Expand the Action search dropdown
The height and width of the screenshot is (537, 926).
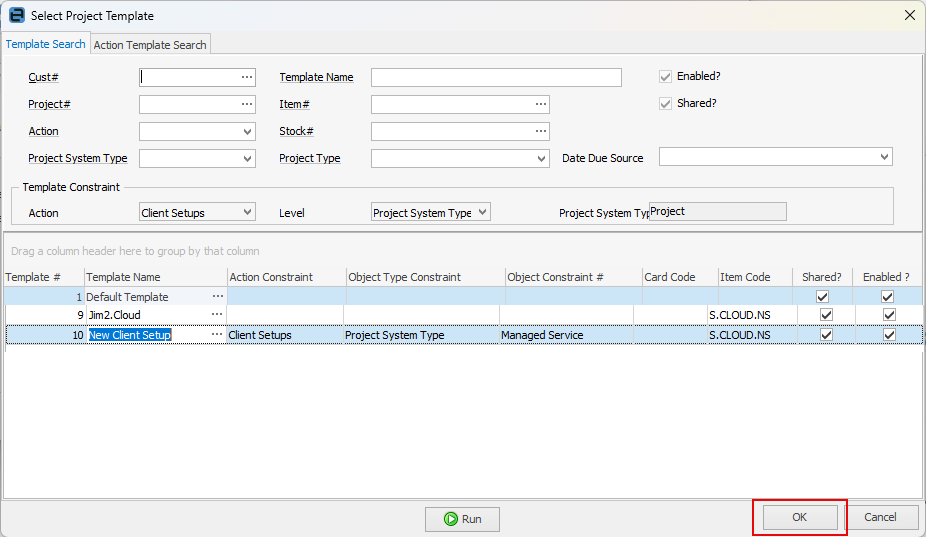247,132
